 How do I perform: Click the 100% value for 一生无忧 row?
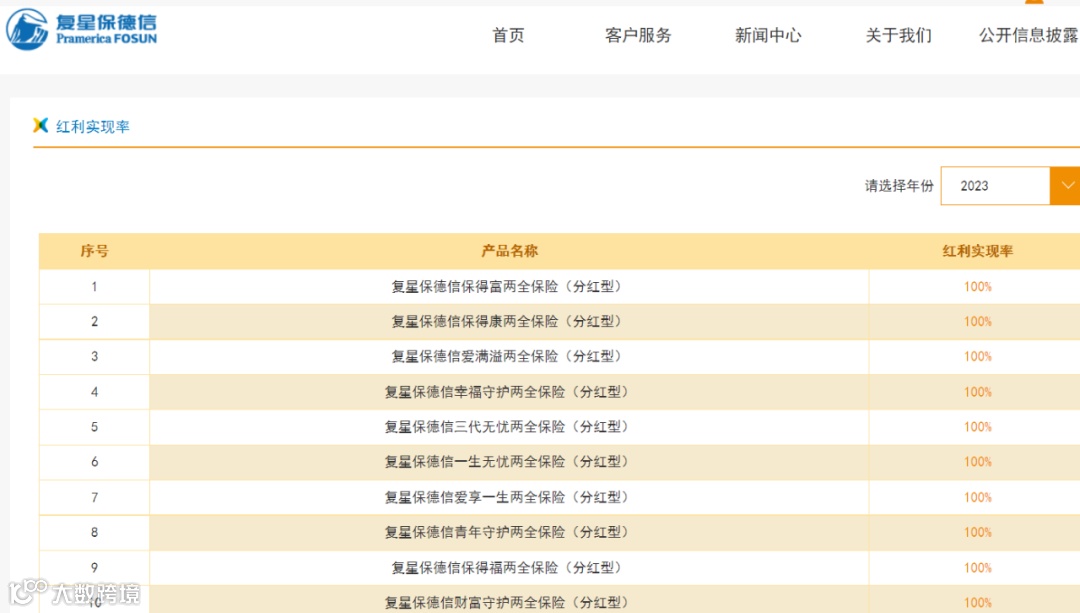[x=977, y=462]
